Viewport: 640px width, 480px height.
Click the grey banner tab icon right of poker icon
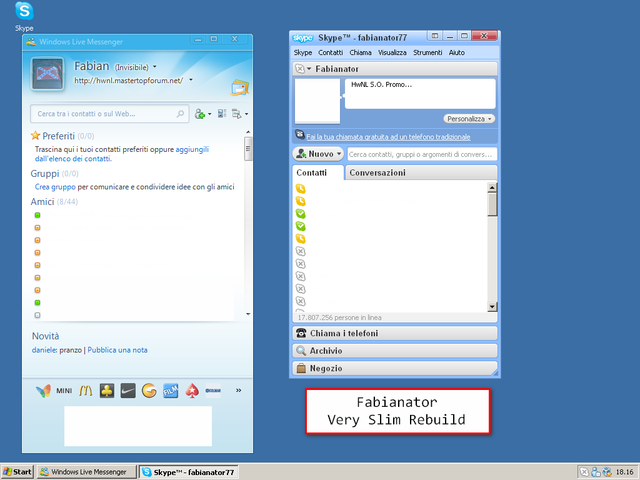213,391
